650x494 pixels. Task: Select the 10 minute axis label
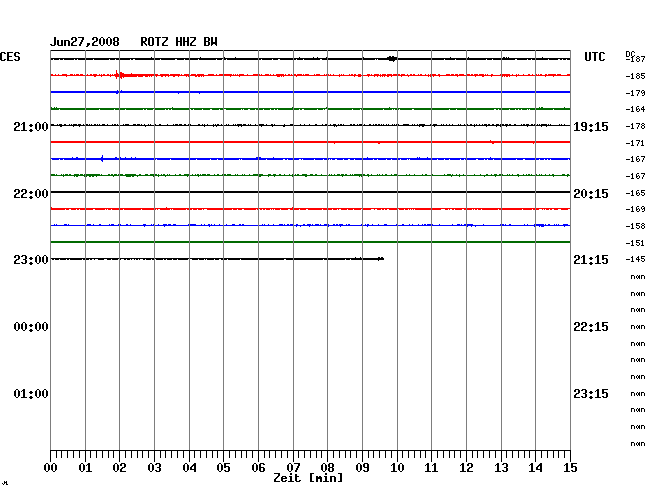coord(397,468)
